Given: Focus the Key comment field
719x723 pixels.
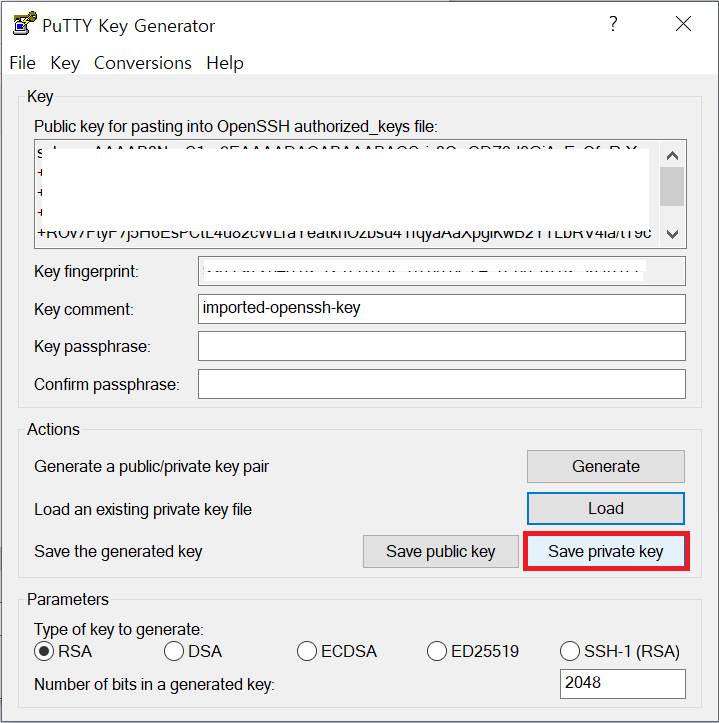Looking at the screenshot, I should click(x=441, y=309).
